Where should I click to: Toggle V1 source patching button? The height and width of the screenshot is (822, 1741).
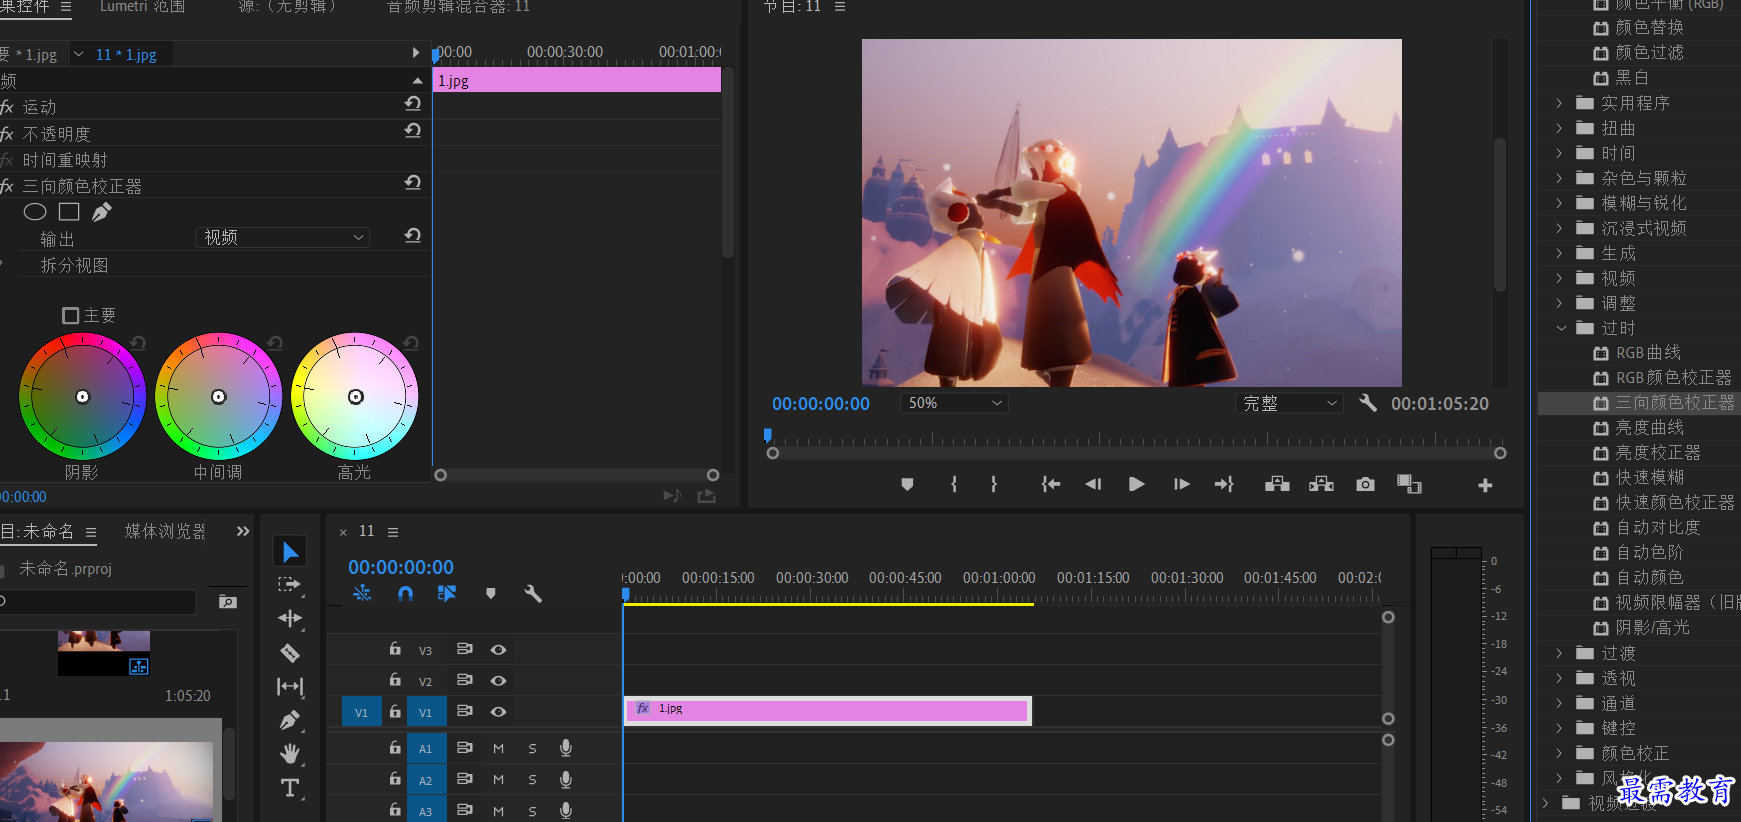[x=361, y=712]
